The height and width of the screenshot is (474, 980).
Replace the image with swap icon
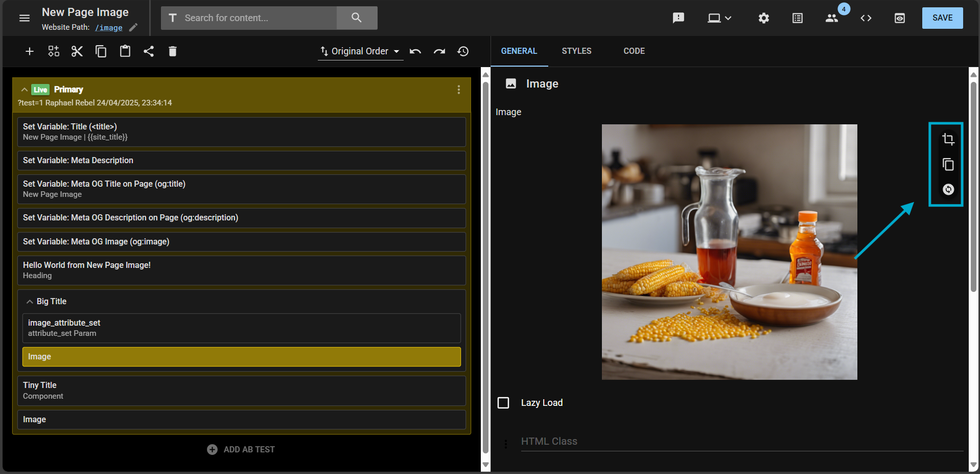[x=948, y=189]
